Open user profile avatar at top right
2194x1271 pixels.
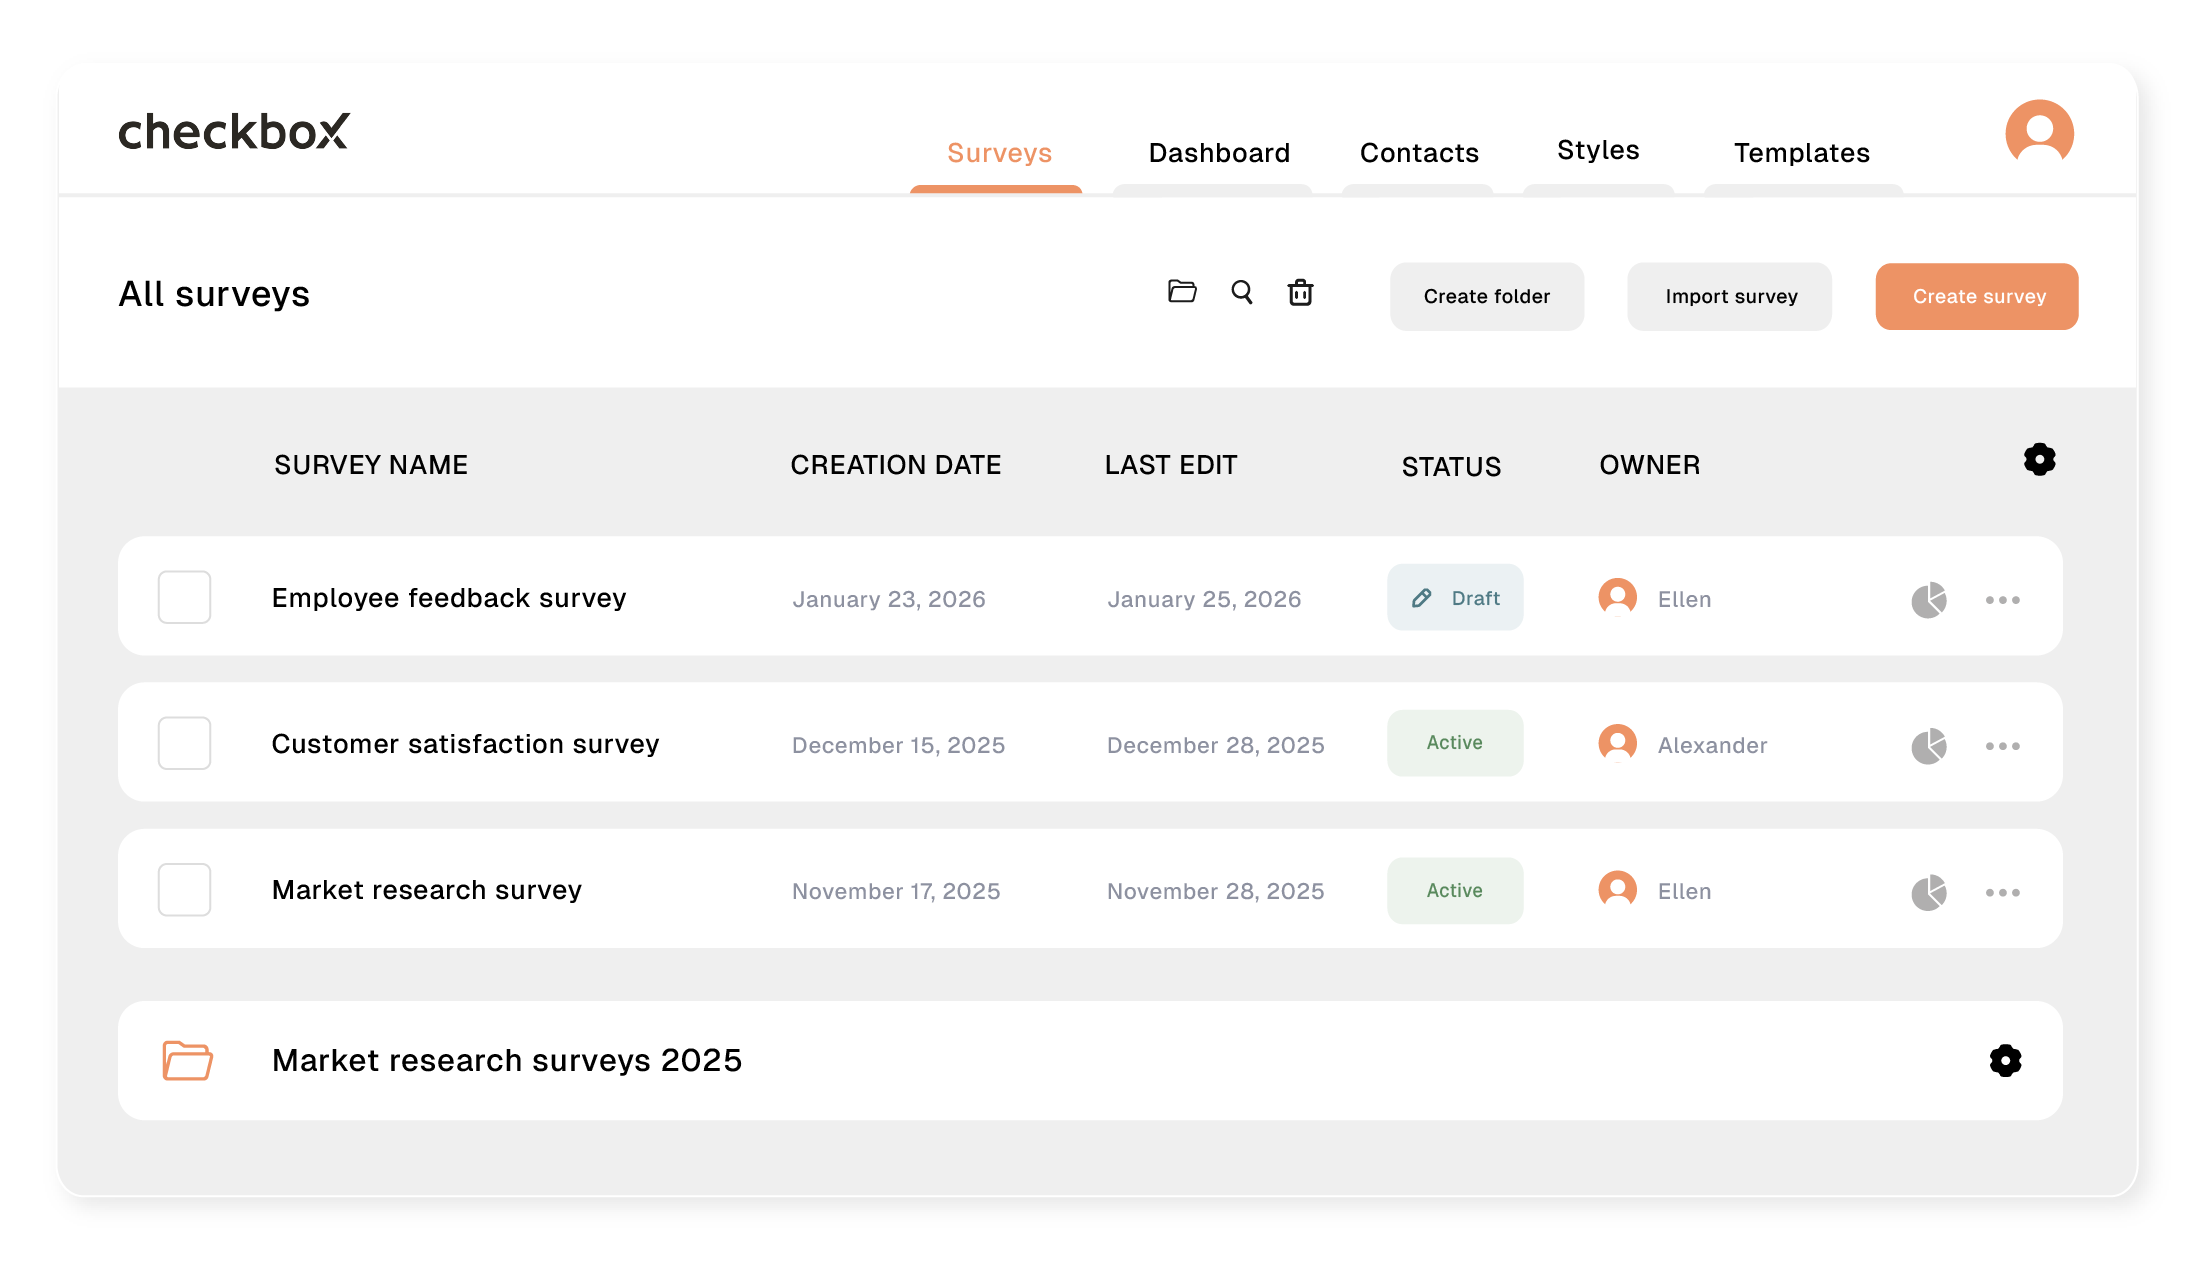[2039, 133]
